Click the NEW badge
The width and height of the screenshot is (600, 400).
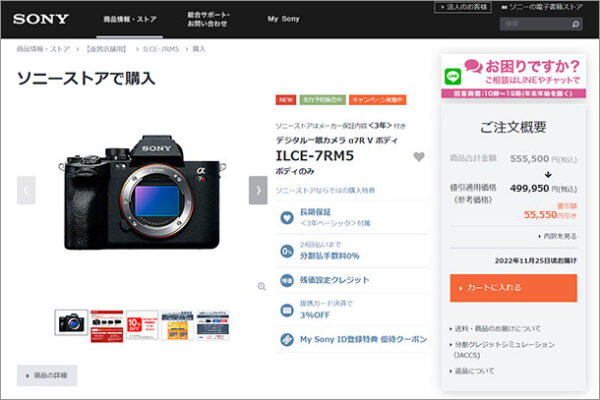[286, 100]
